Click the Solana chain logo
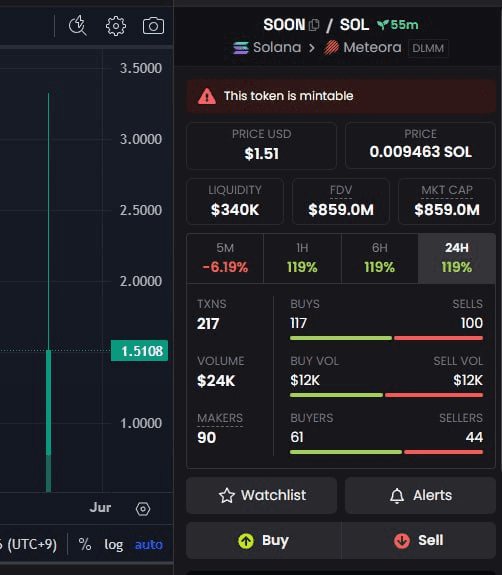The height and width of the screenshot is (575, 502). tap(241, 48)
